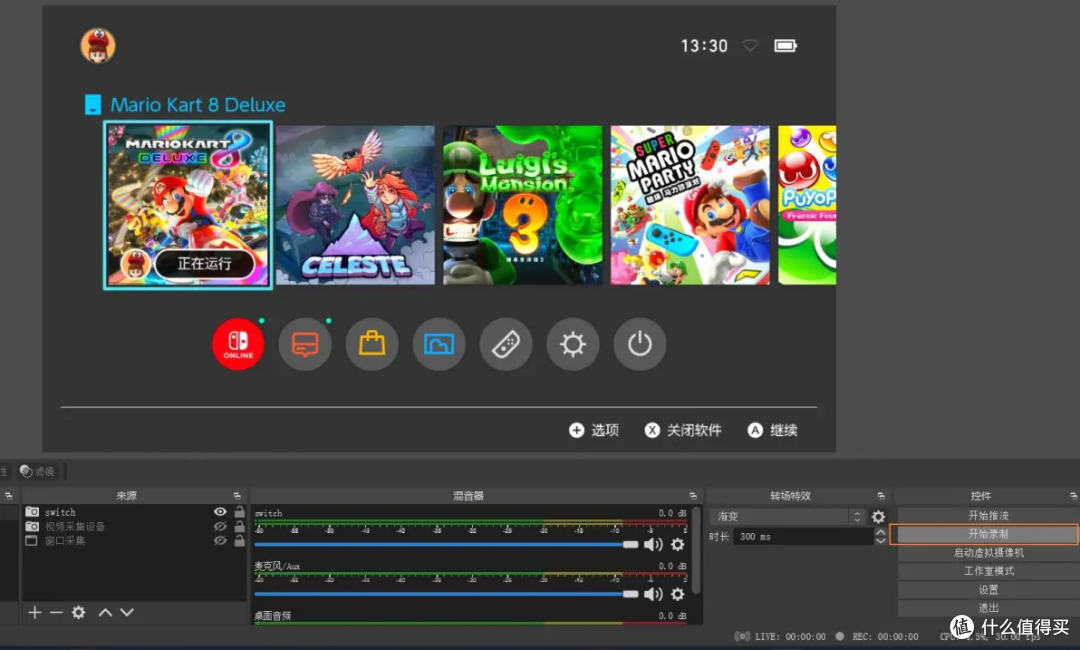Open the Nintendo eShop bag icon
The width and height of the screenshot is (1080, 650).
point(372,344)
